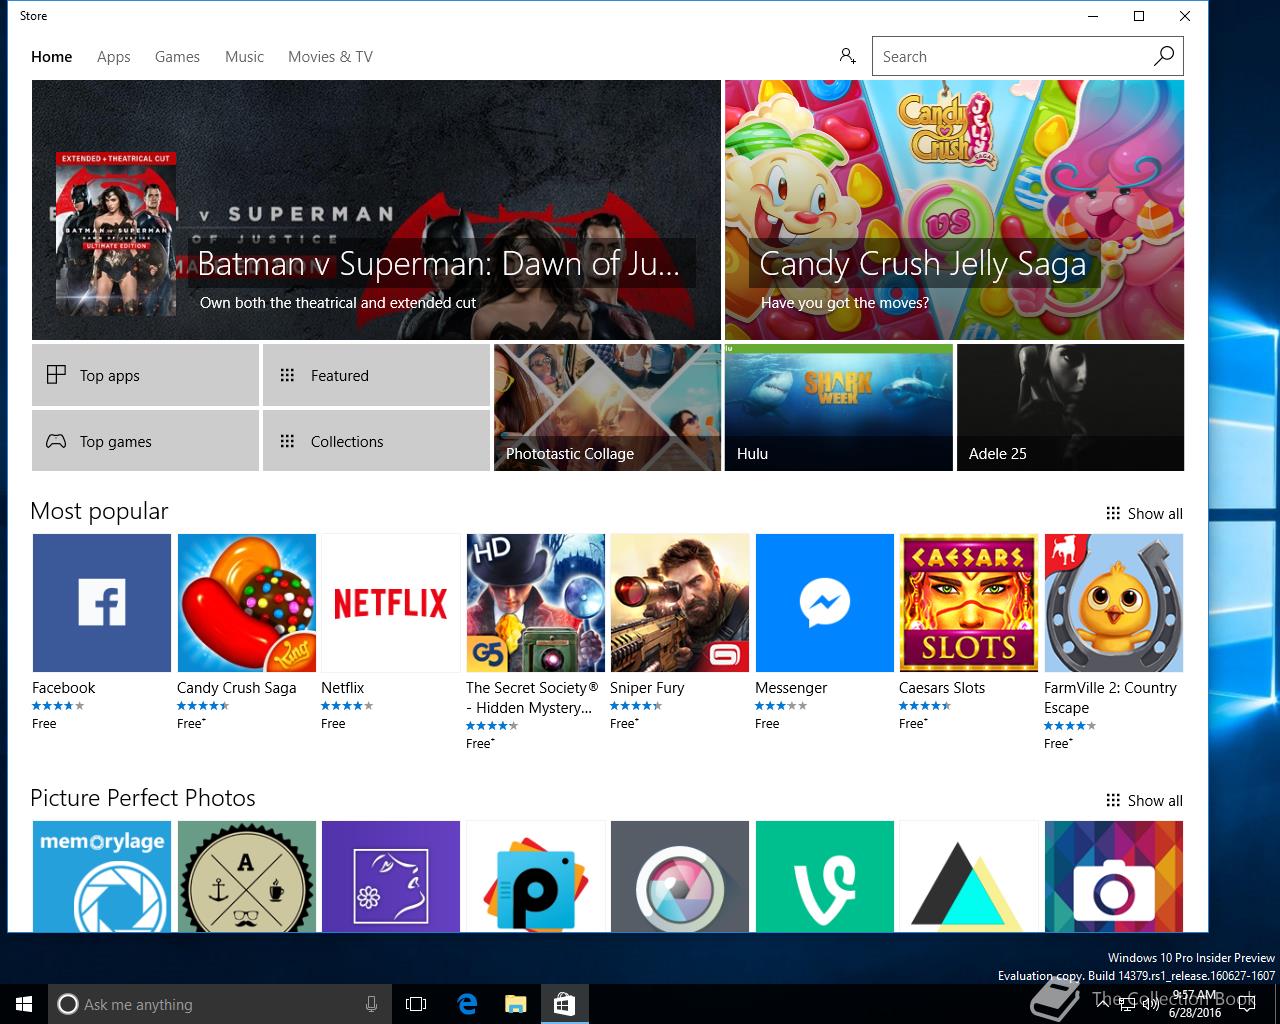
Task: Open the black and cyan triangle app icon
Action: pyautogui.click(x=969, y=876)
